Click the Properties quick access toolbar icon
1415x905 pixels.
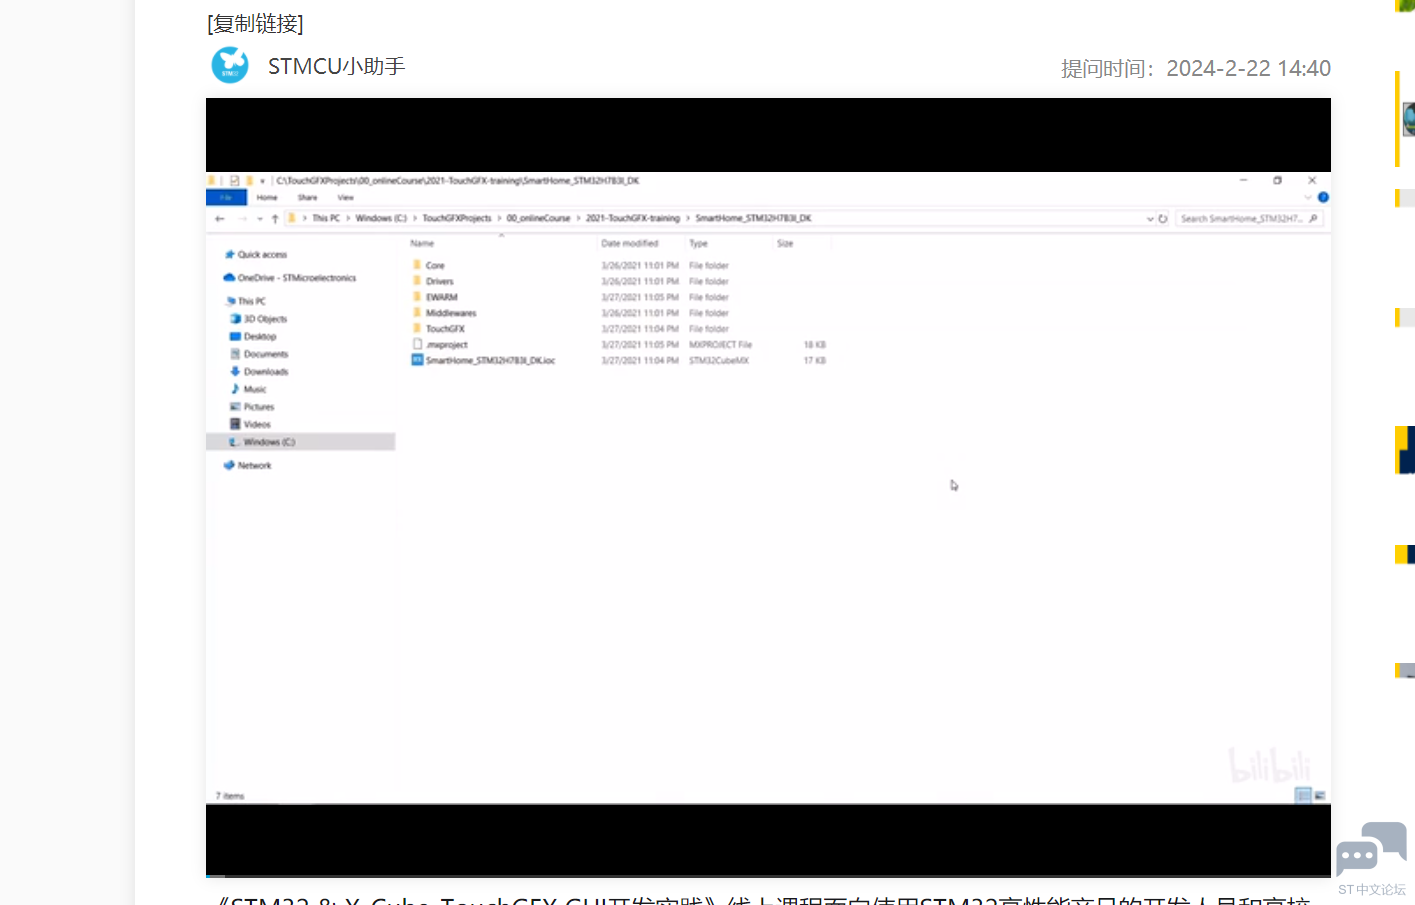(x=234, y=181)
